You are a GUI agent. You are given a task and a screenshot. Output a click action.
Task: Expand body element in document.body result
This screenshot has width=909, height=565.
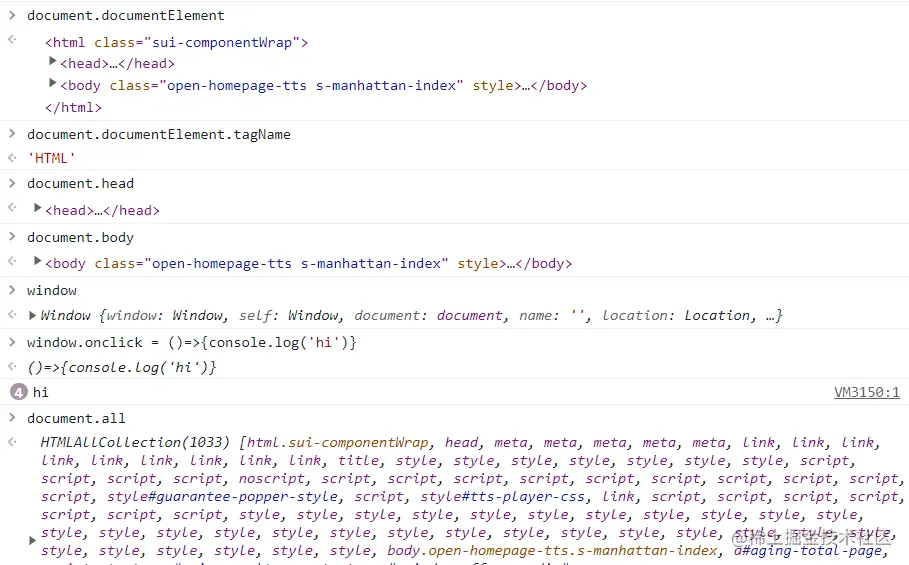coord(37,261)
